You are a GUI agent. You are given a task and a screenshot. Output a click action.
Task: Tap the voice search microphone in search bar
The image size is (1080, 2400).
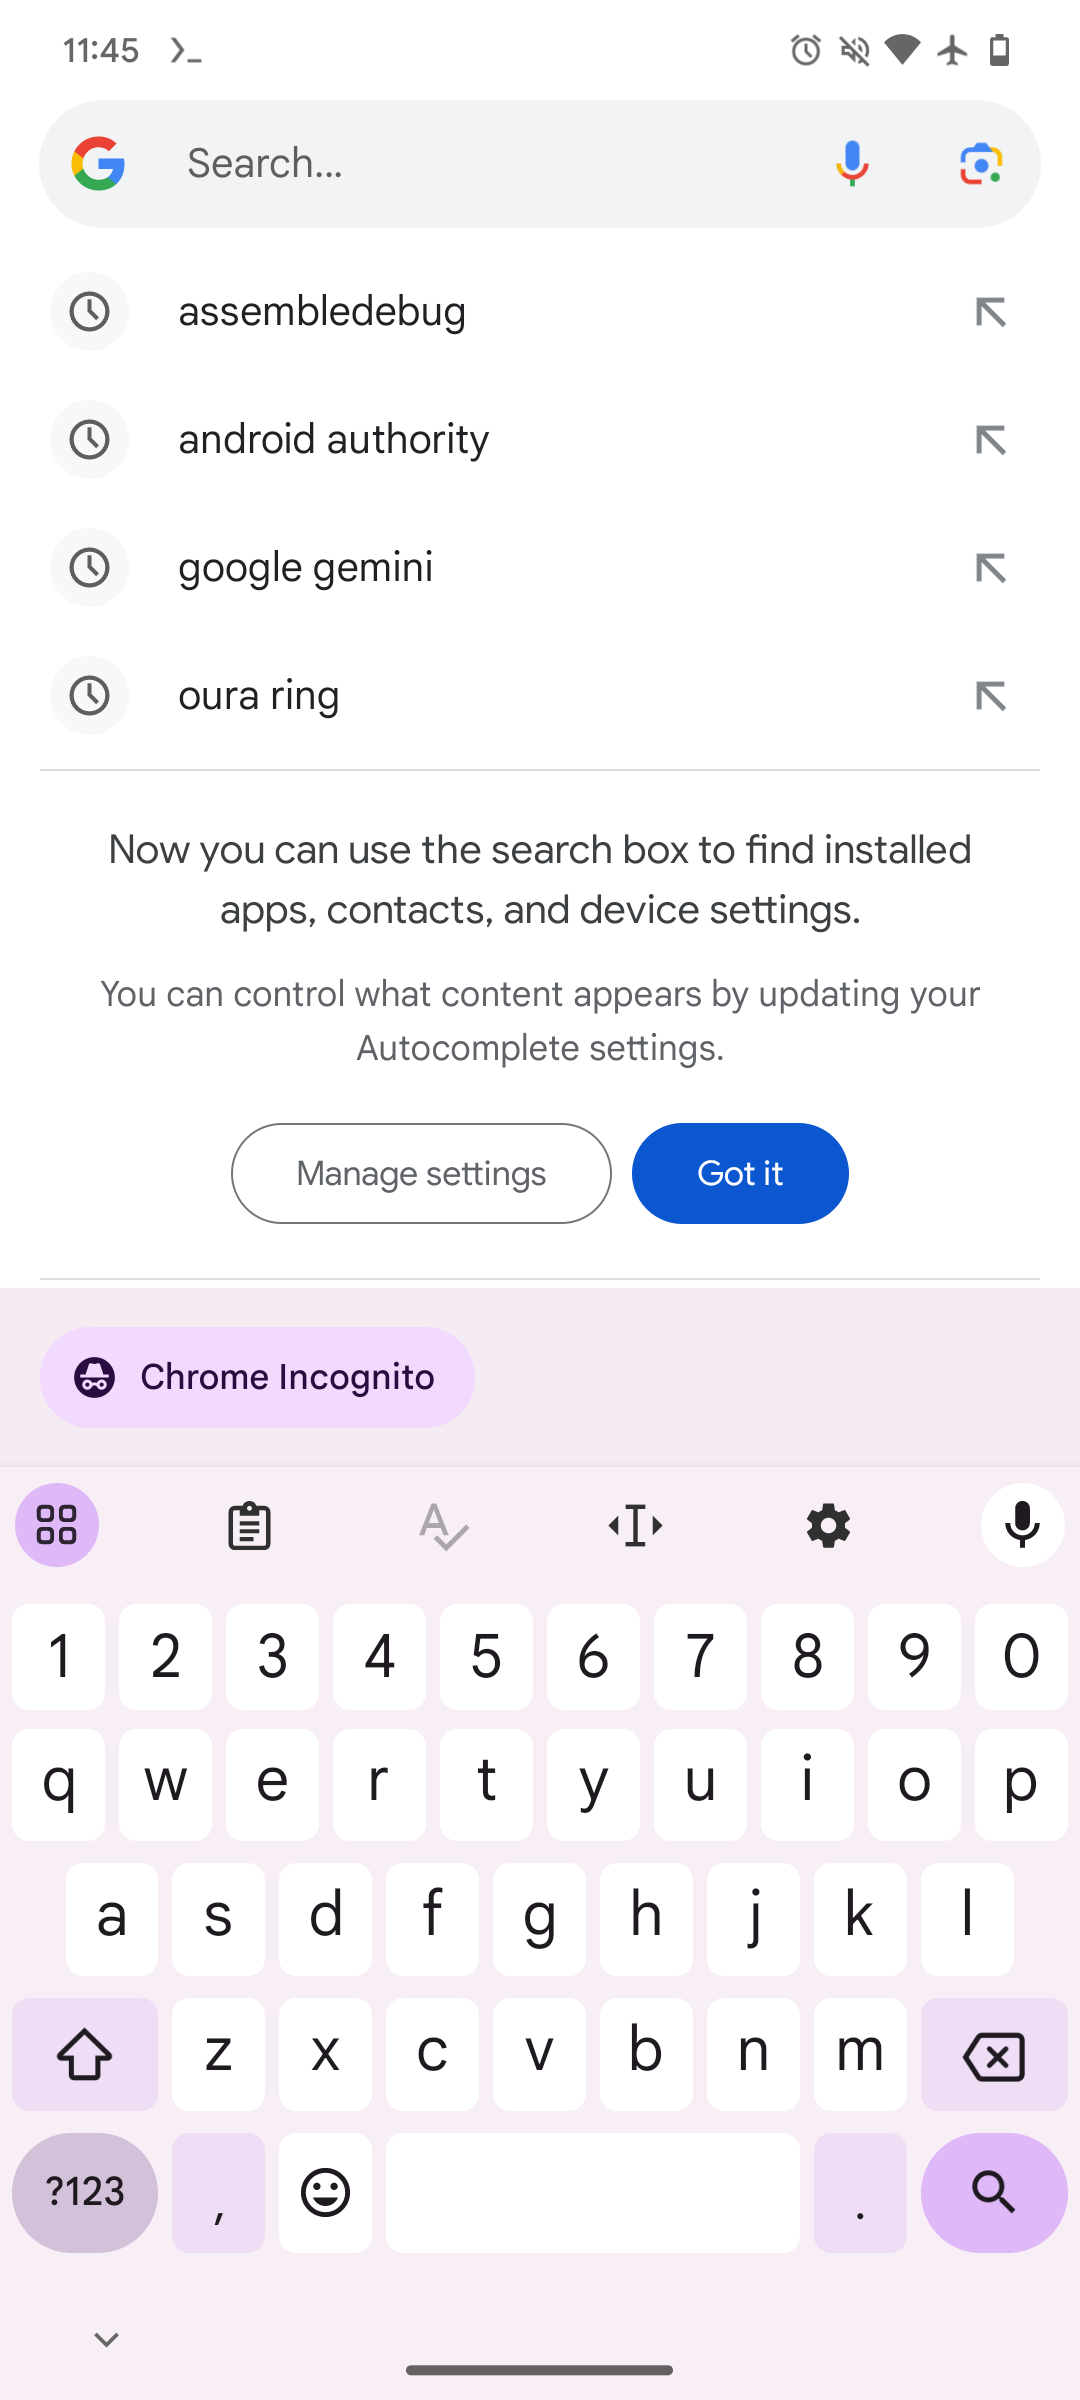tap(852, 164)
